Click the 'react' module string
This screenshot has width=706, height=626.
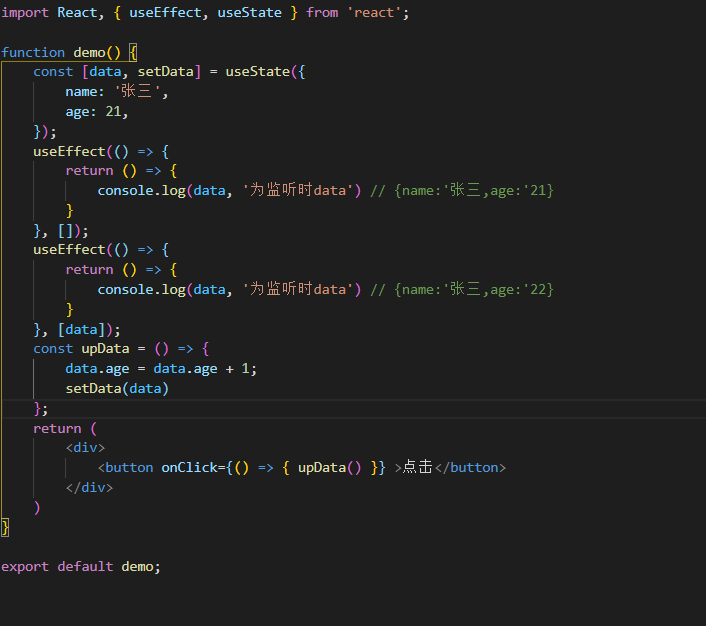pos(374,13)
